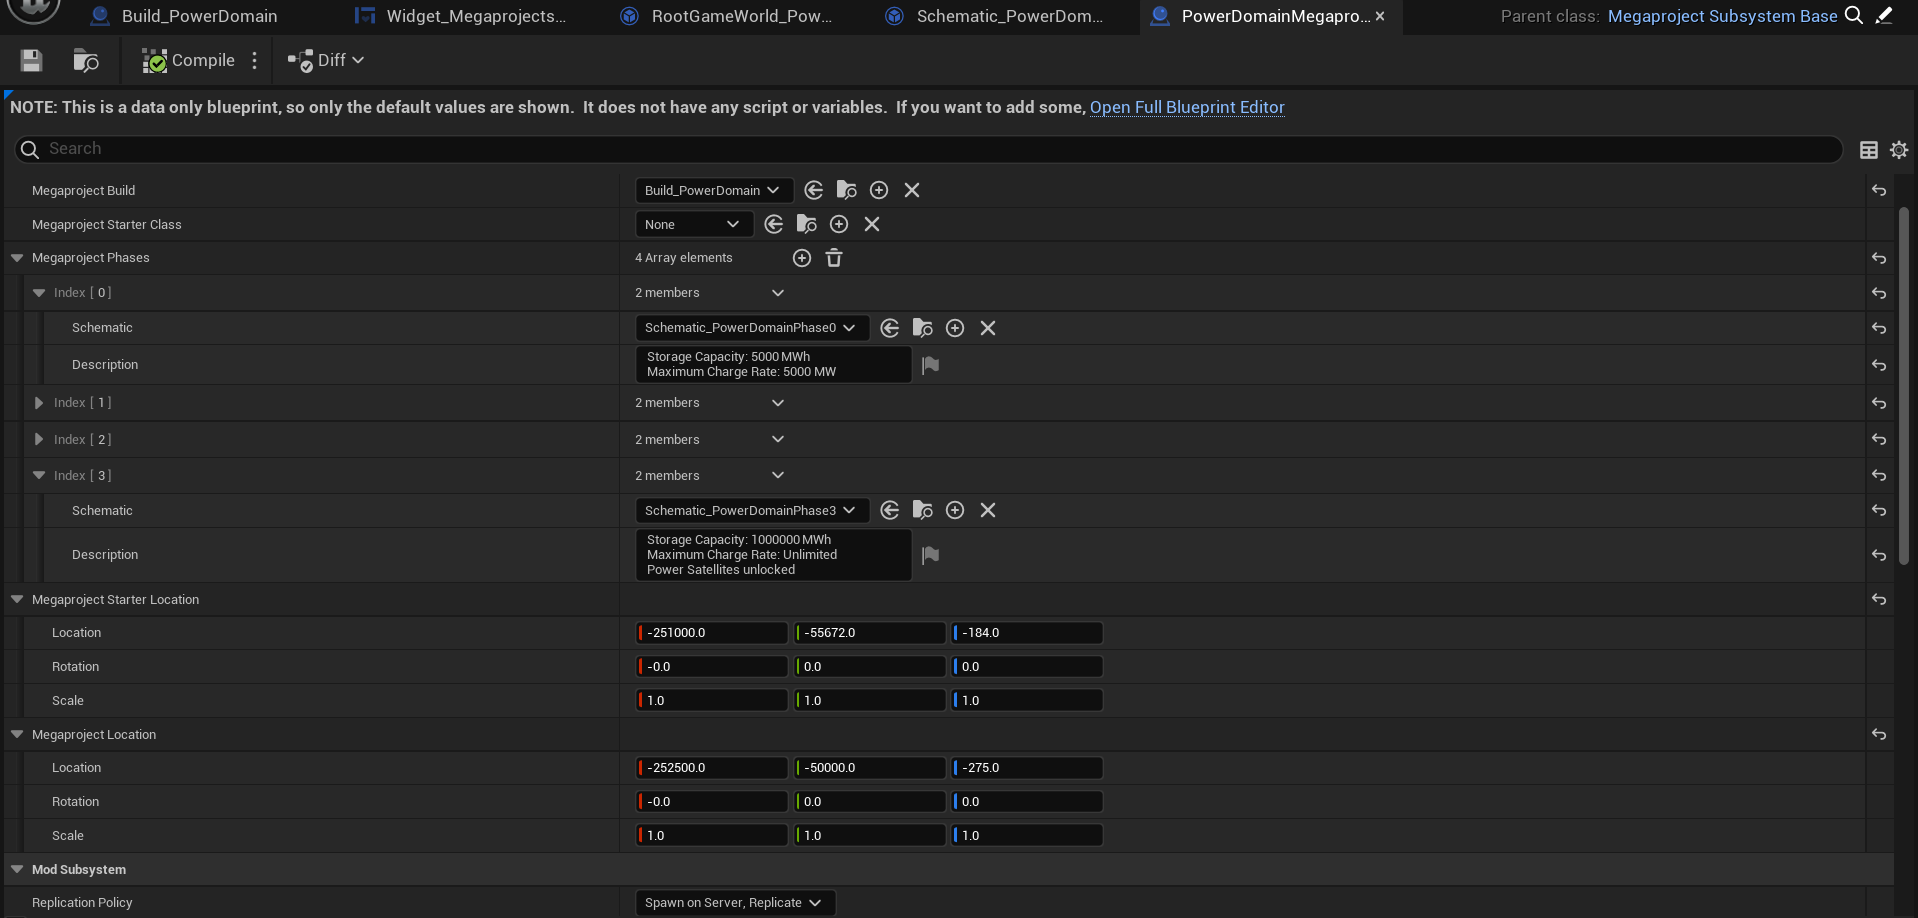The width and height of the screenshot is (1918, 918).
Task: Click the magnifier icon next to parent class
Action: coord(1854,15)
